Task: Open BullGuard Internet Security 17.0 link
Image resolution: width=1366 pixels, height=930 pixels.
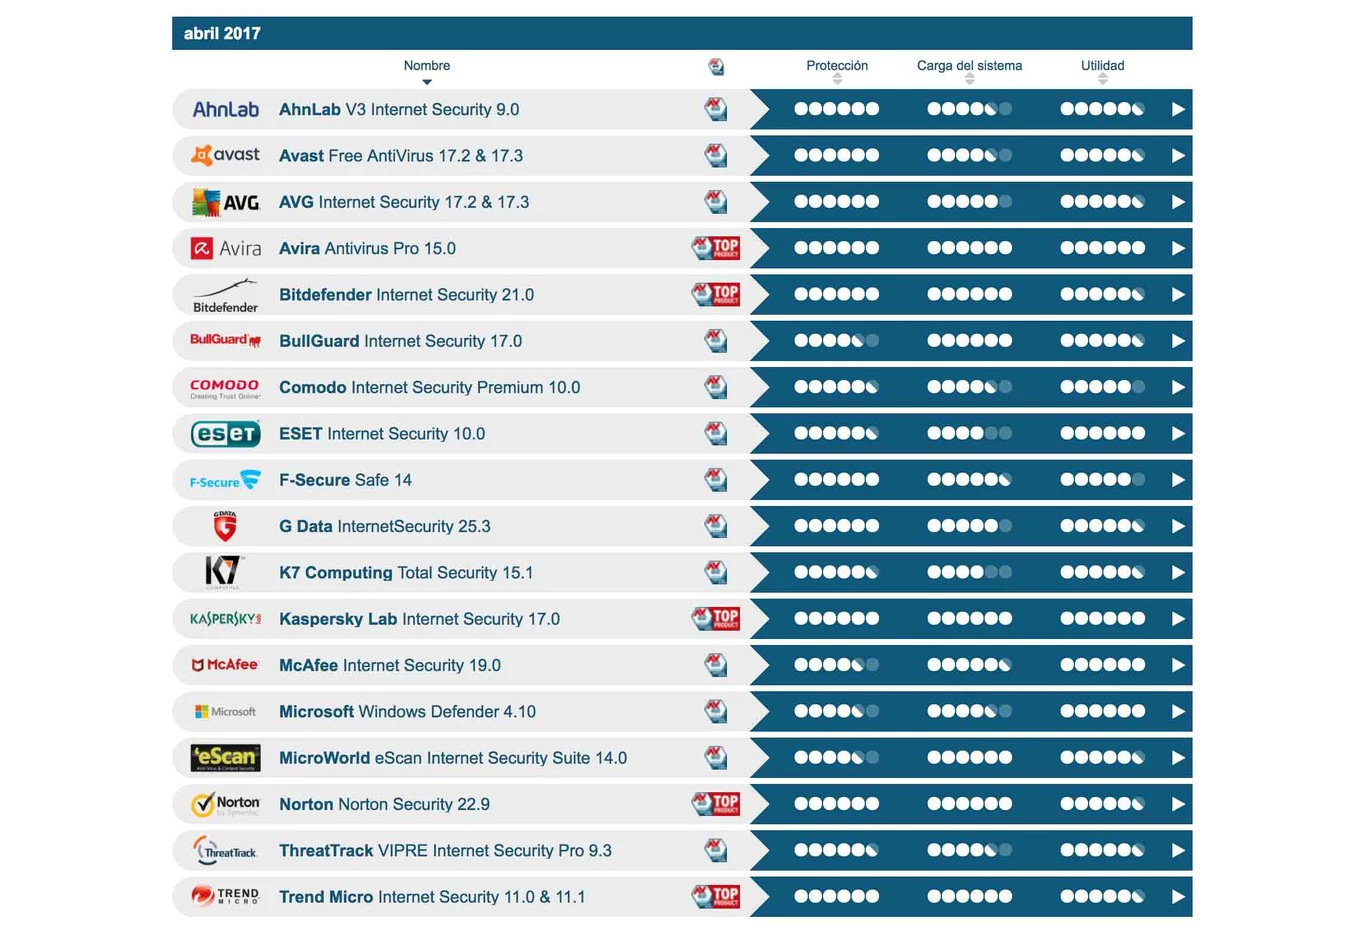Action: tap(400, 341)
